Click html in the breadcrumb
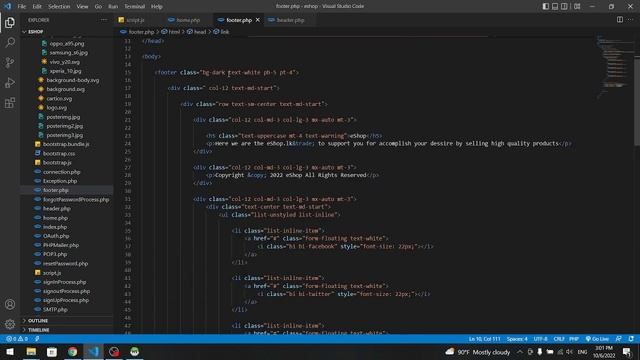Screen dimensions: 640x360 [x=174, y=32]
